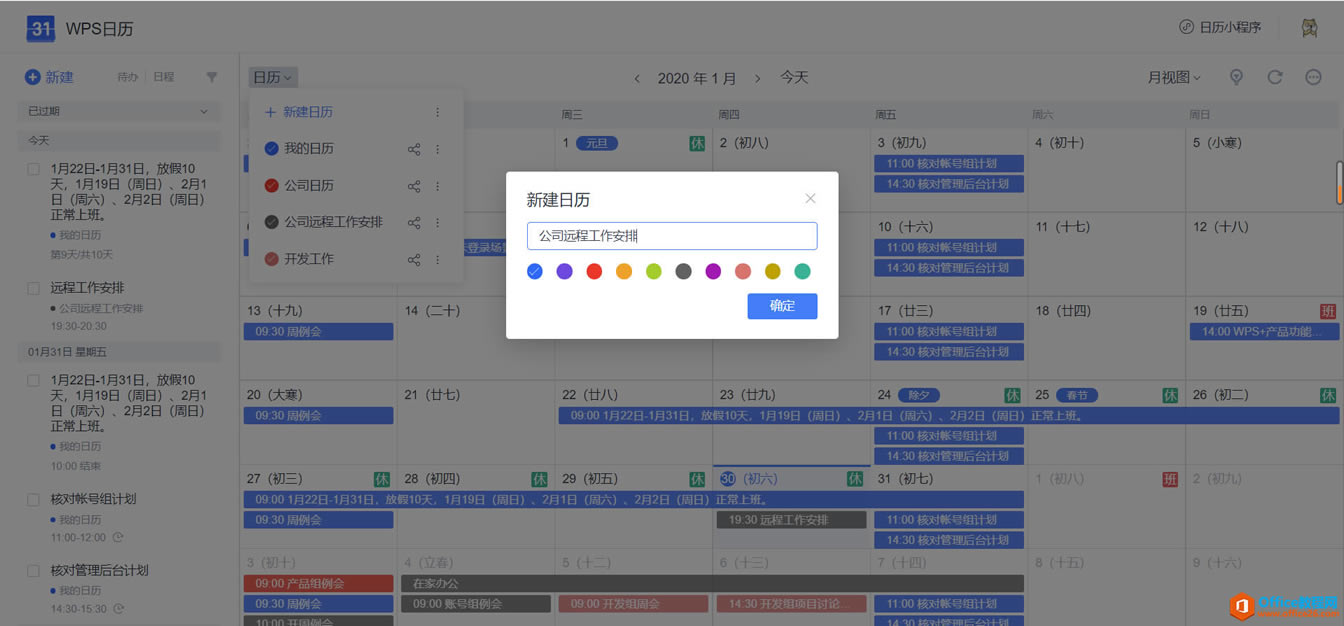Choose the salmon pink color swatch
The height and width of the screenshot is (626, 1344).
pyautogui.click(x=743, y=271)
